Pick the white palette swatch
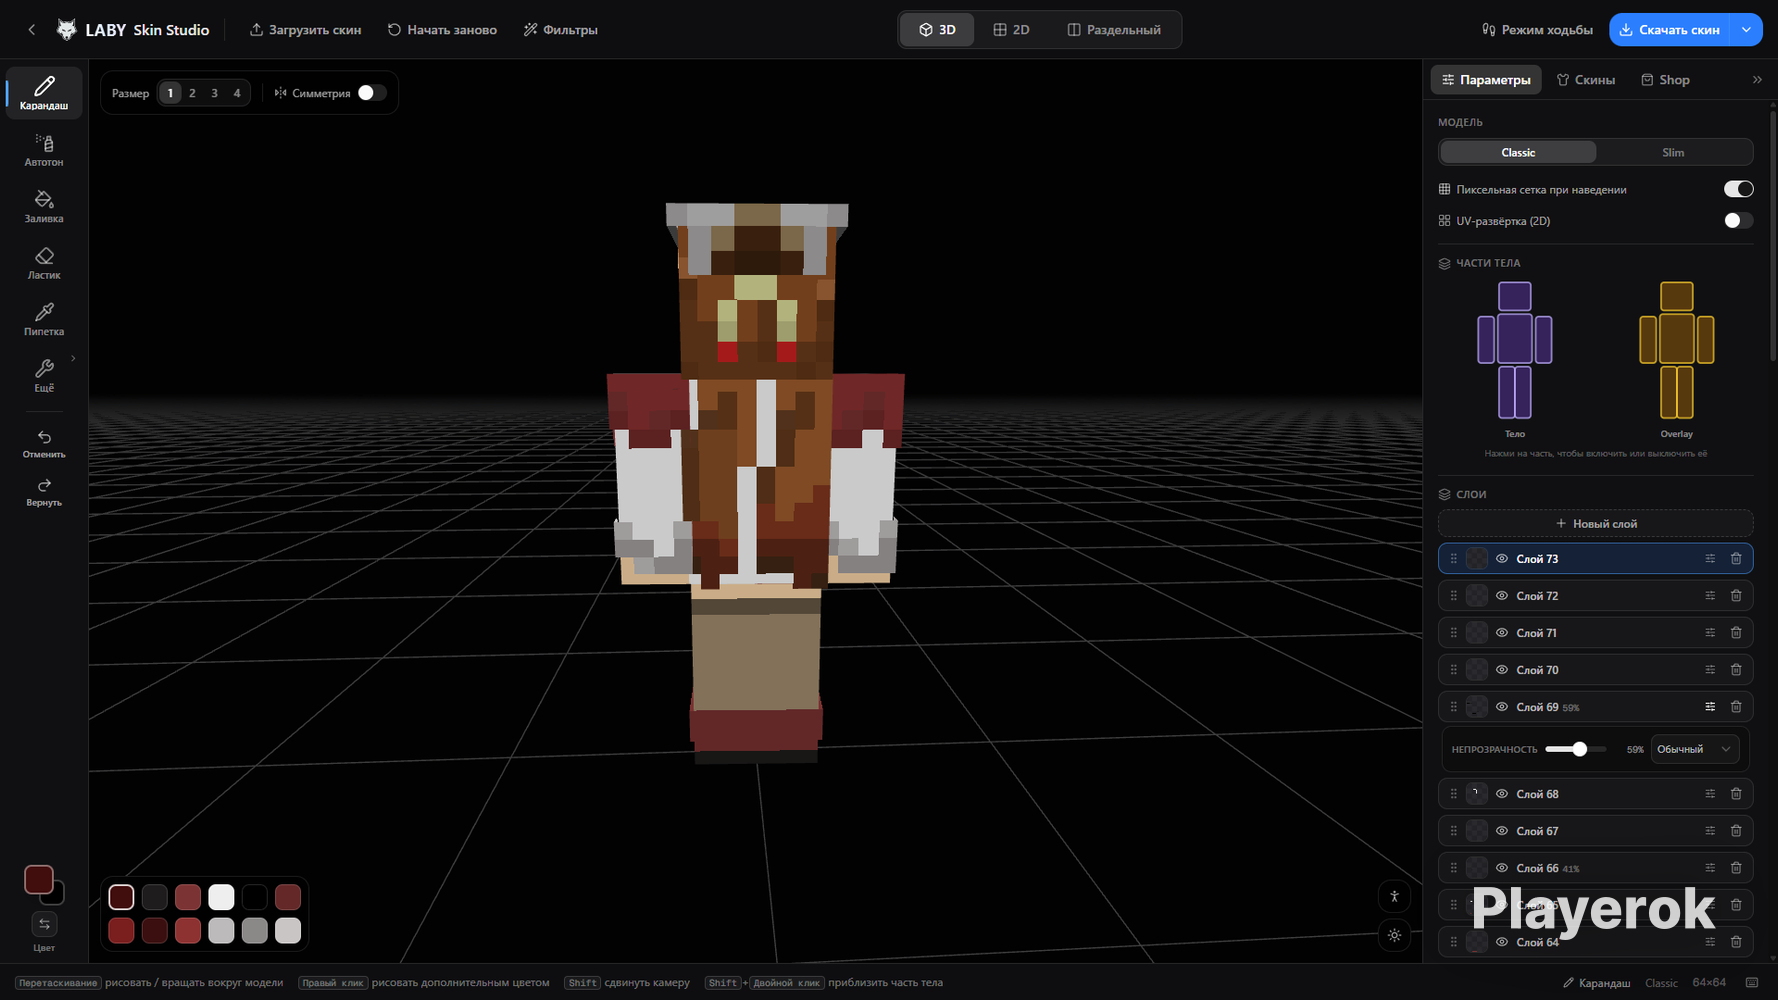 [x=221, y=897]
